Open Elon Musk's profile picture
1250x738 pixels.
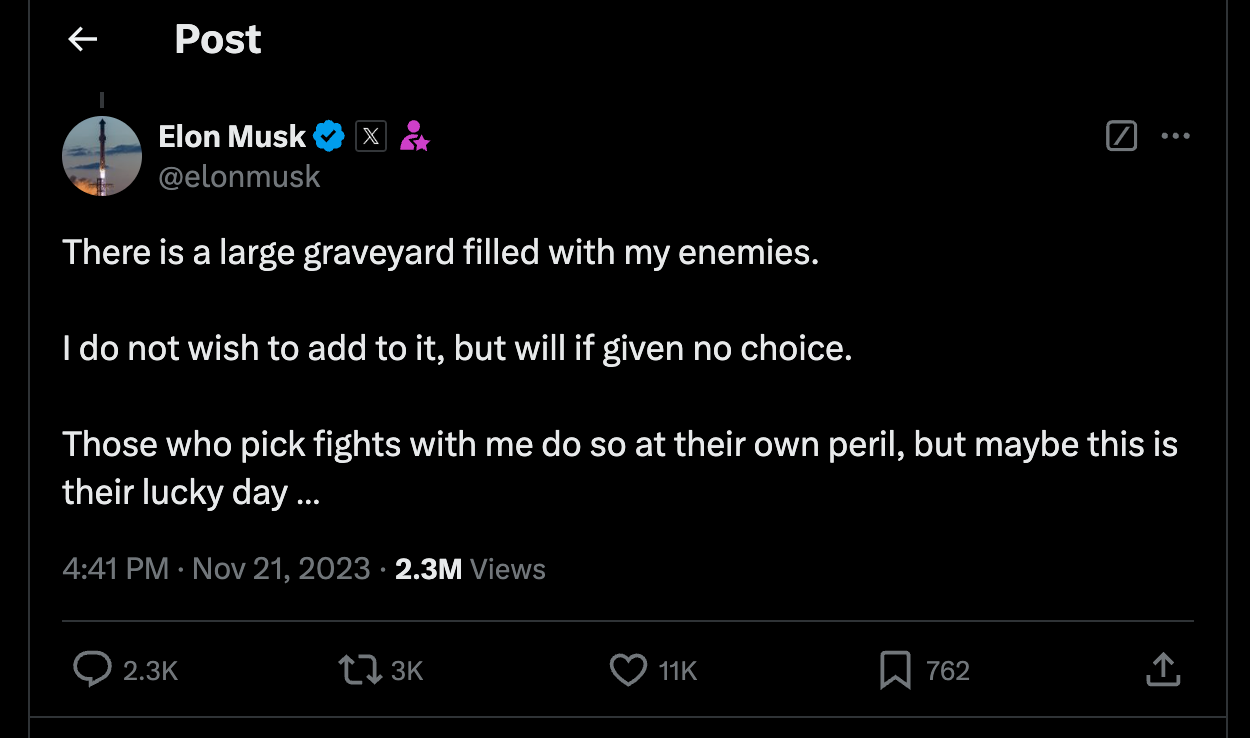pyautogui.click(x=102, y=156)
